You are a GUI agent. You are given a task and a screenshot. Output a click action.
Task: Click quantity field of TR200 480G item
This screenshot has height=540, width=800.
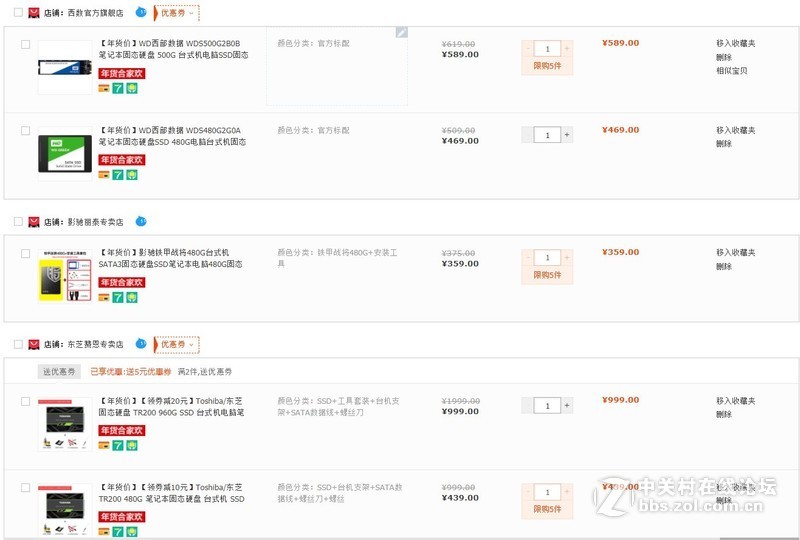point(547,492)
